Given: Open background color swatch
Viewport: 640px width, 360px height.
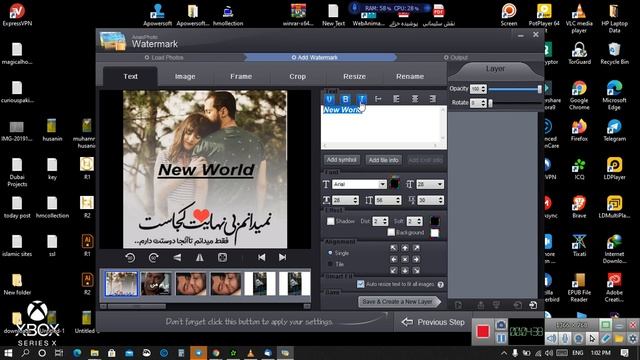Looking at the screenshot, I should (x=435, y=233).
